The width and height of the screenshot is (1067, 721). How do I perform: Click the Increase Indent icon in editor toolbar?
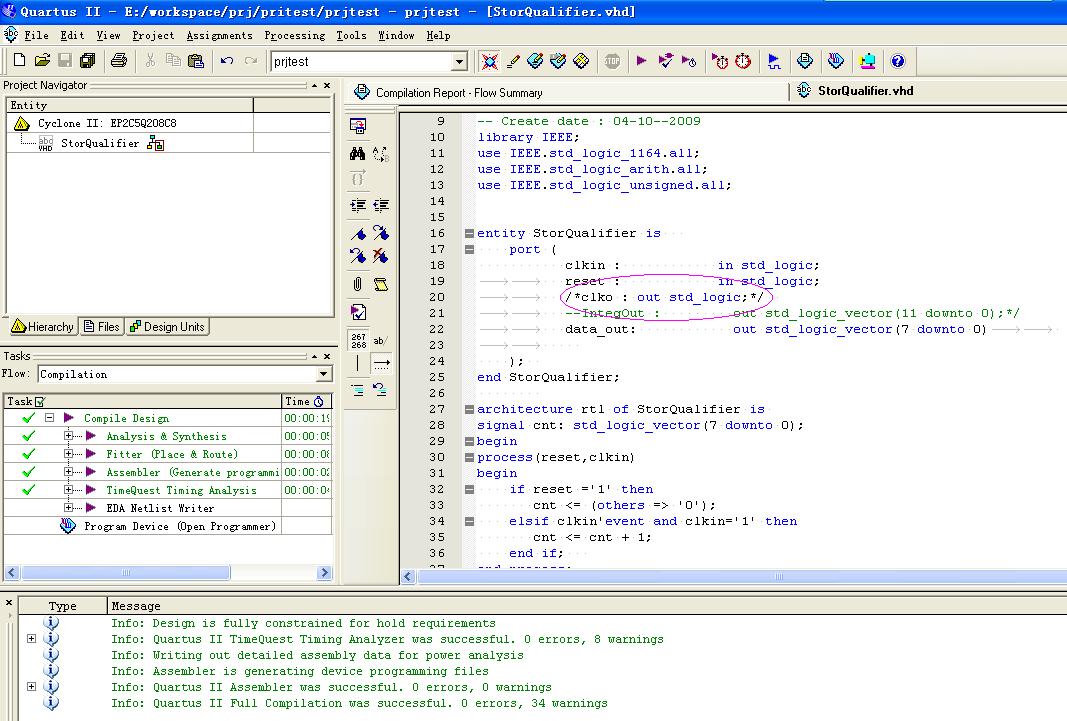pos(358,205)
